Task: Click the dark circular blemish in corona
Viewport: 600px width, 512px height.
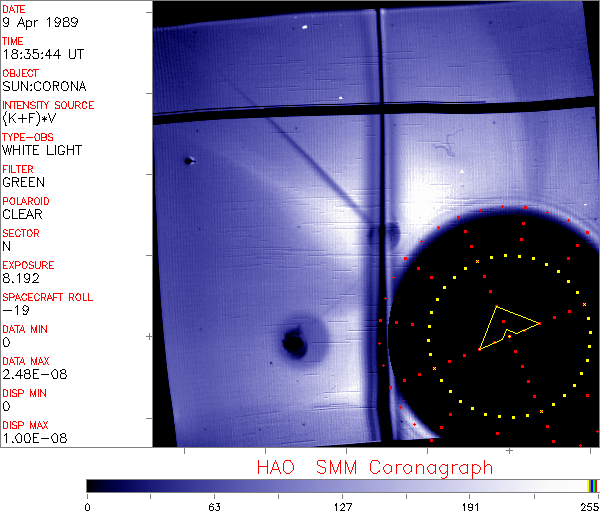Action: pyautogui.click(x=294, y=343)
